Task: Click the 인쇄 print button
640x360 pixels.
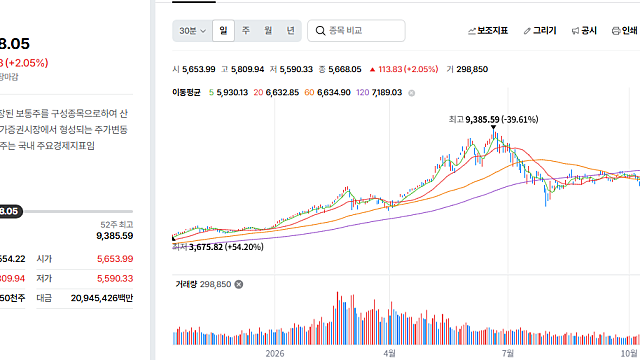Action: click(624, 31)
